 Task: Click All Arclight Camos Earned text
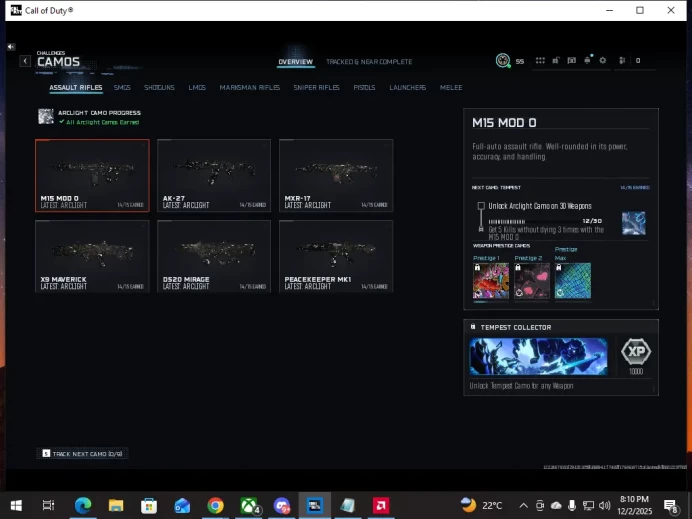[102, 122]
